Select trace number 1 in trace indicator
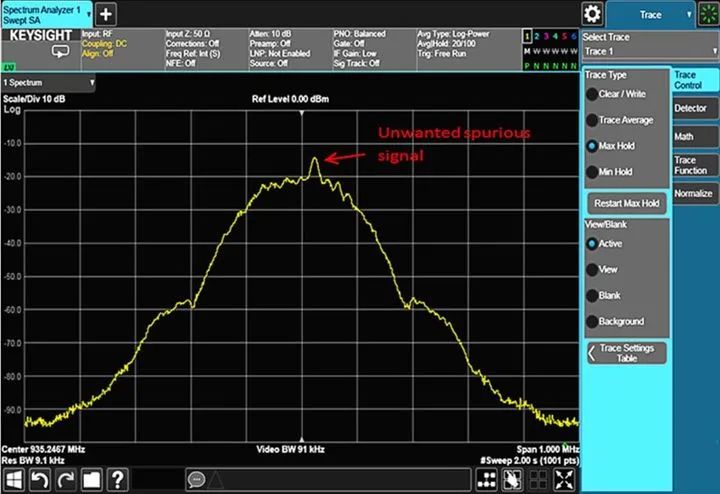720x494 pixels. pos(527,36)
